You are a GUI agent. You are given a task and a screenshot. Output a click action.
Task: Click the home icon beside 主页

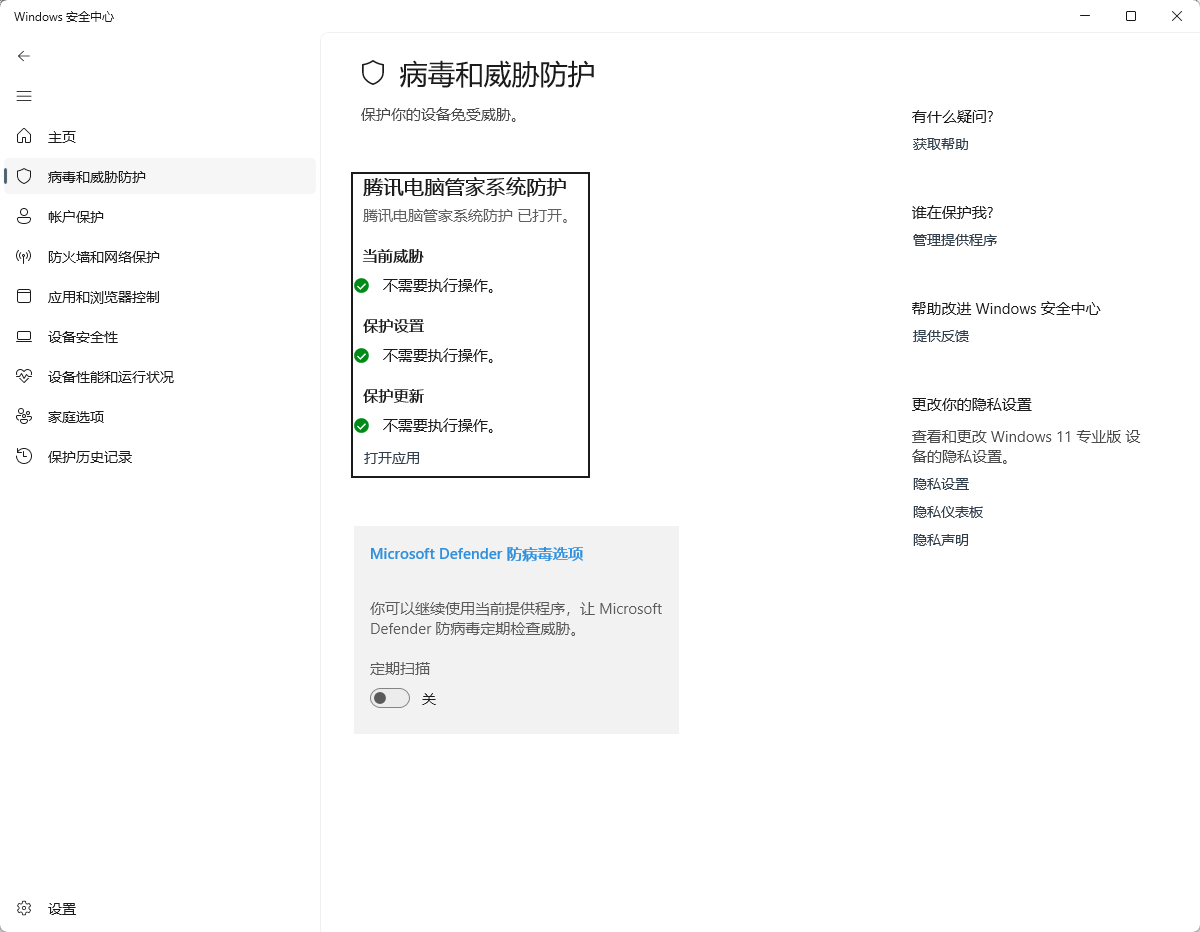[x=24, y=136]
